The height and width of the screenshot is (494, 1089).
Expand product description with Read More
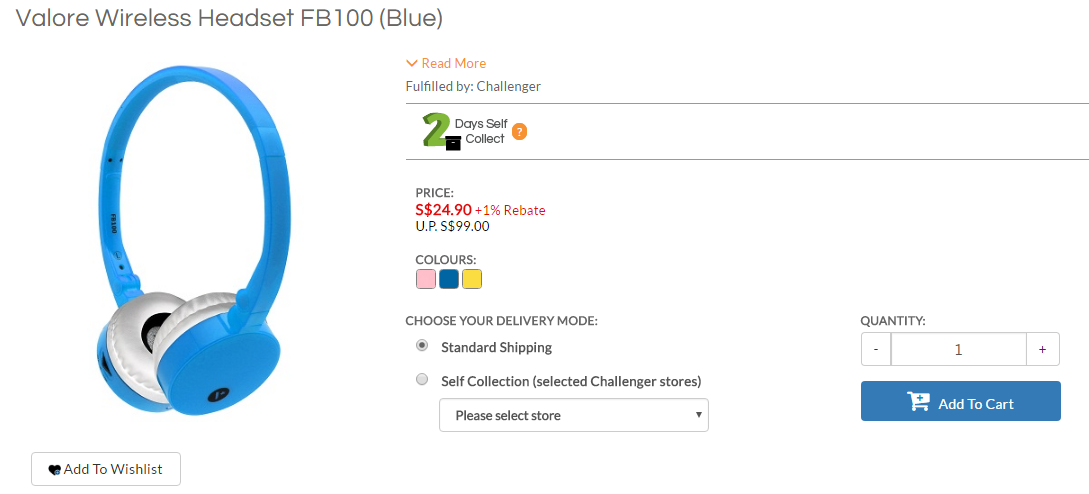[x=453, y=63]
